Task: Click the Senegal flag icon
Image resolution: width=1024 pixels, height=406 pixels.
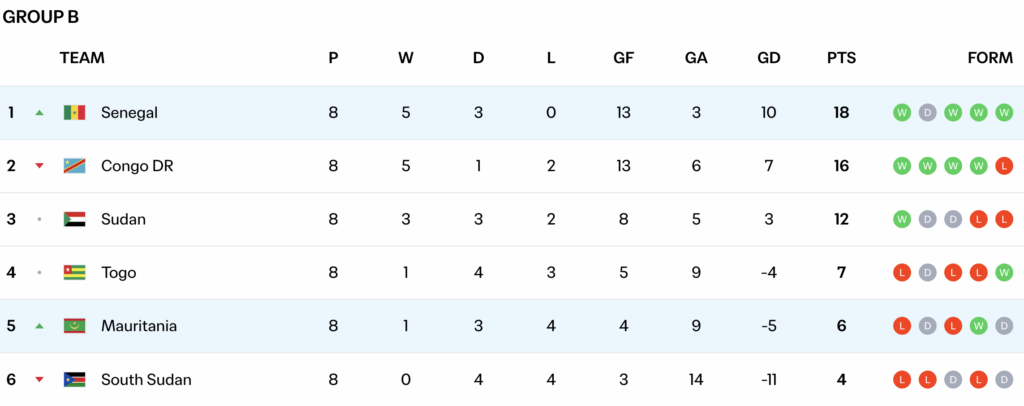Action: [74, 113]
